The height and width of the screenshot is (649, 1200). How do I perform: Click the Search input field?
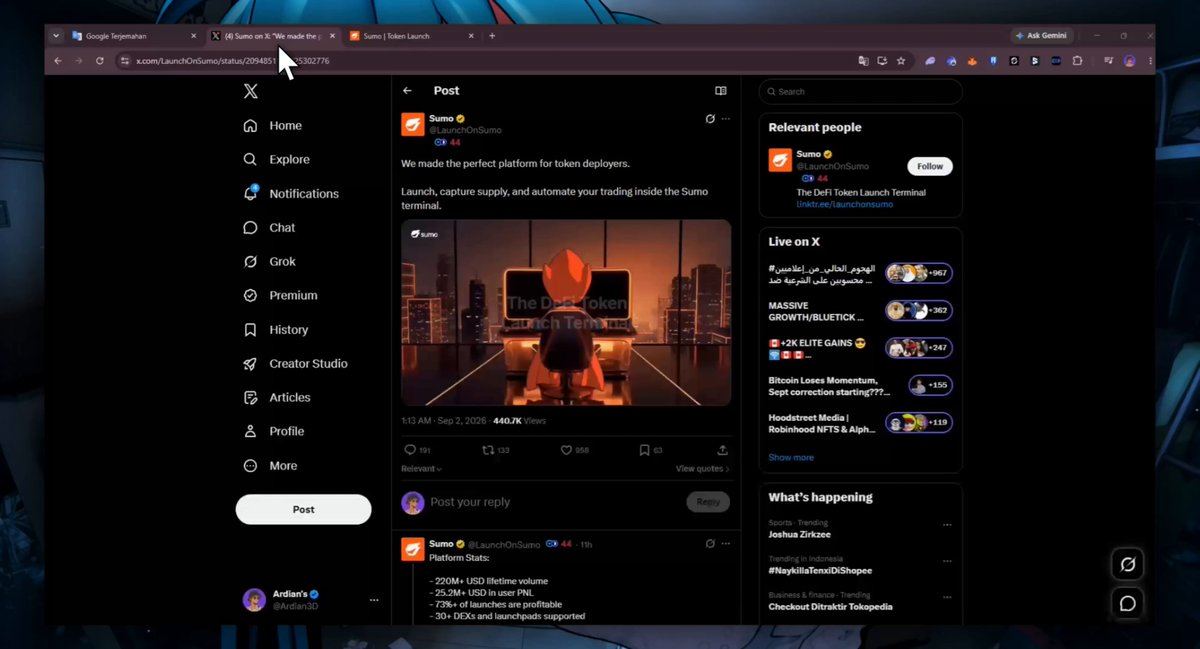pyautogui.click(x=860, y=92)
